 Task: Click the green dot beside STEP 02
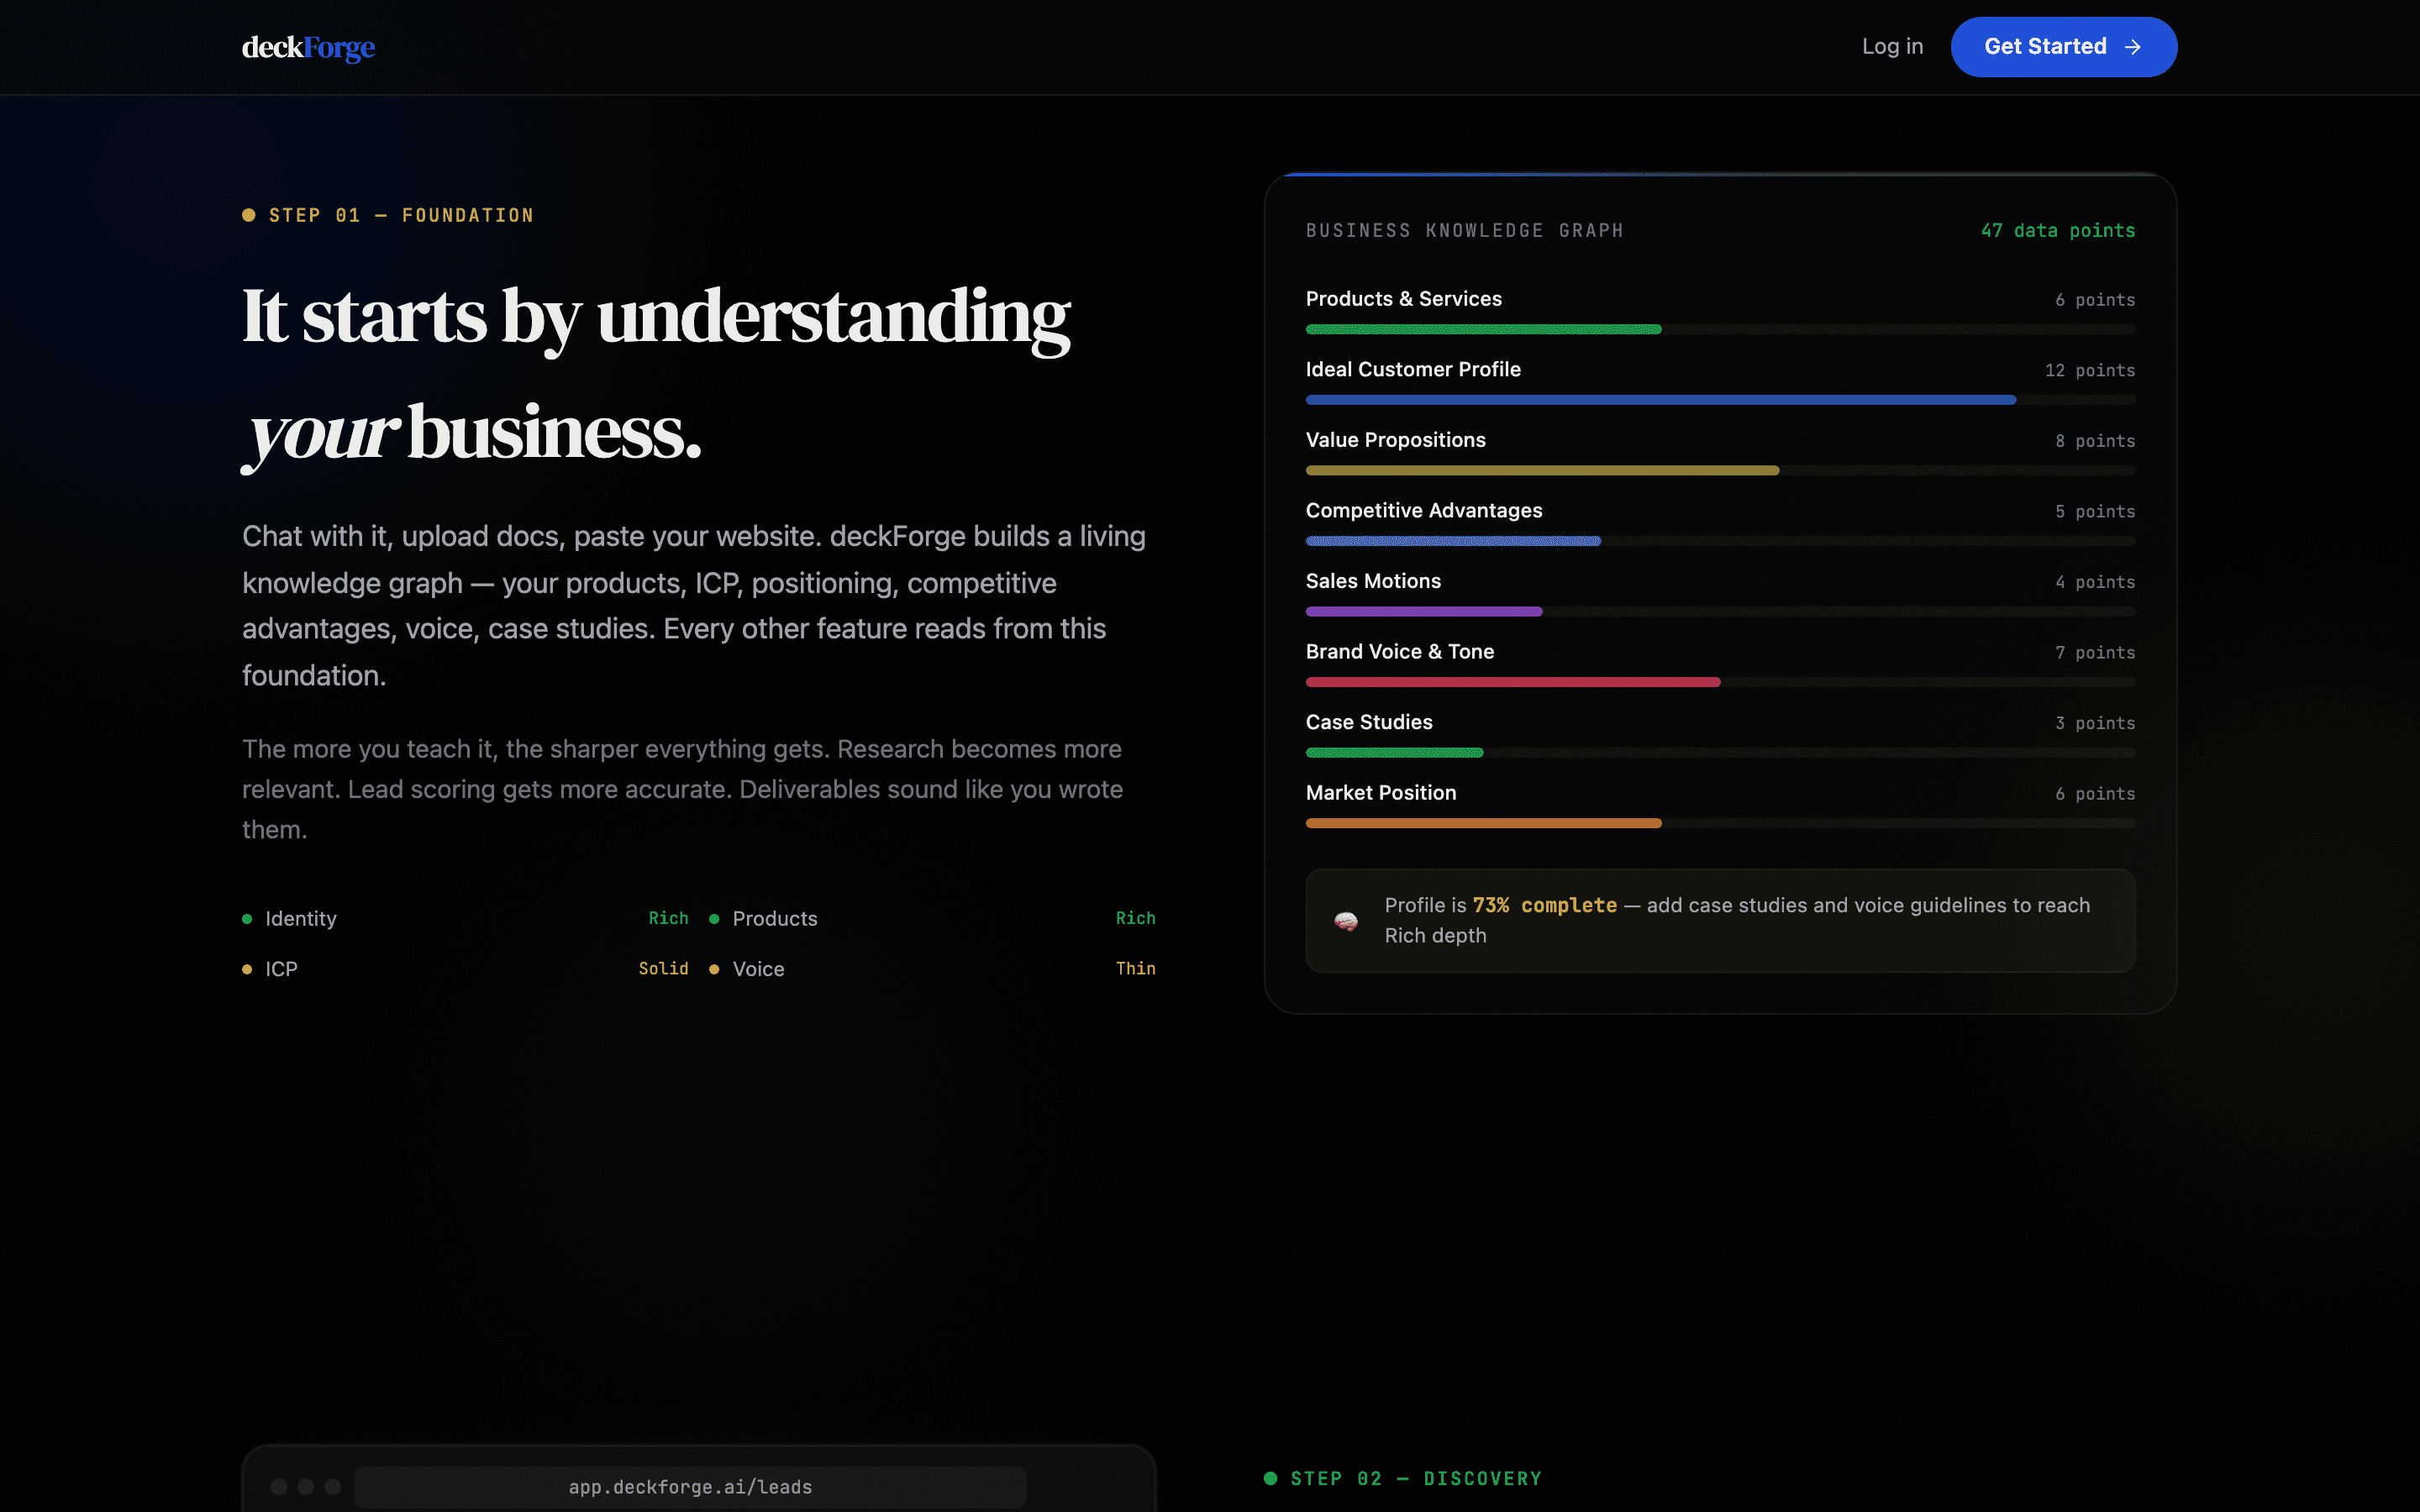pyautogui.click(x=1270, y=1478)
